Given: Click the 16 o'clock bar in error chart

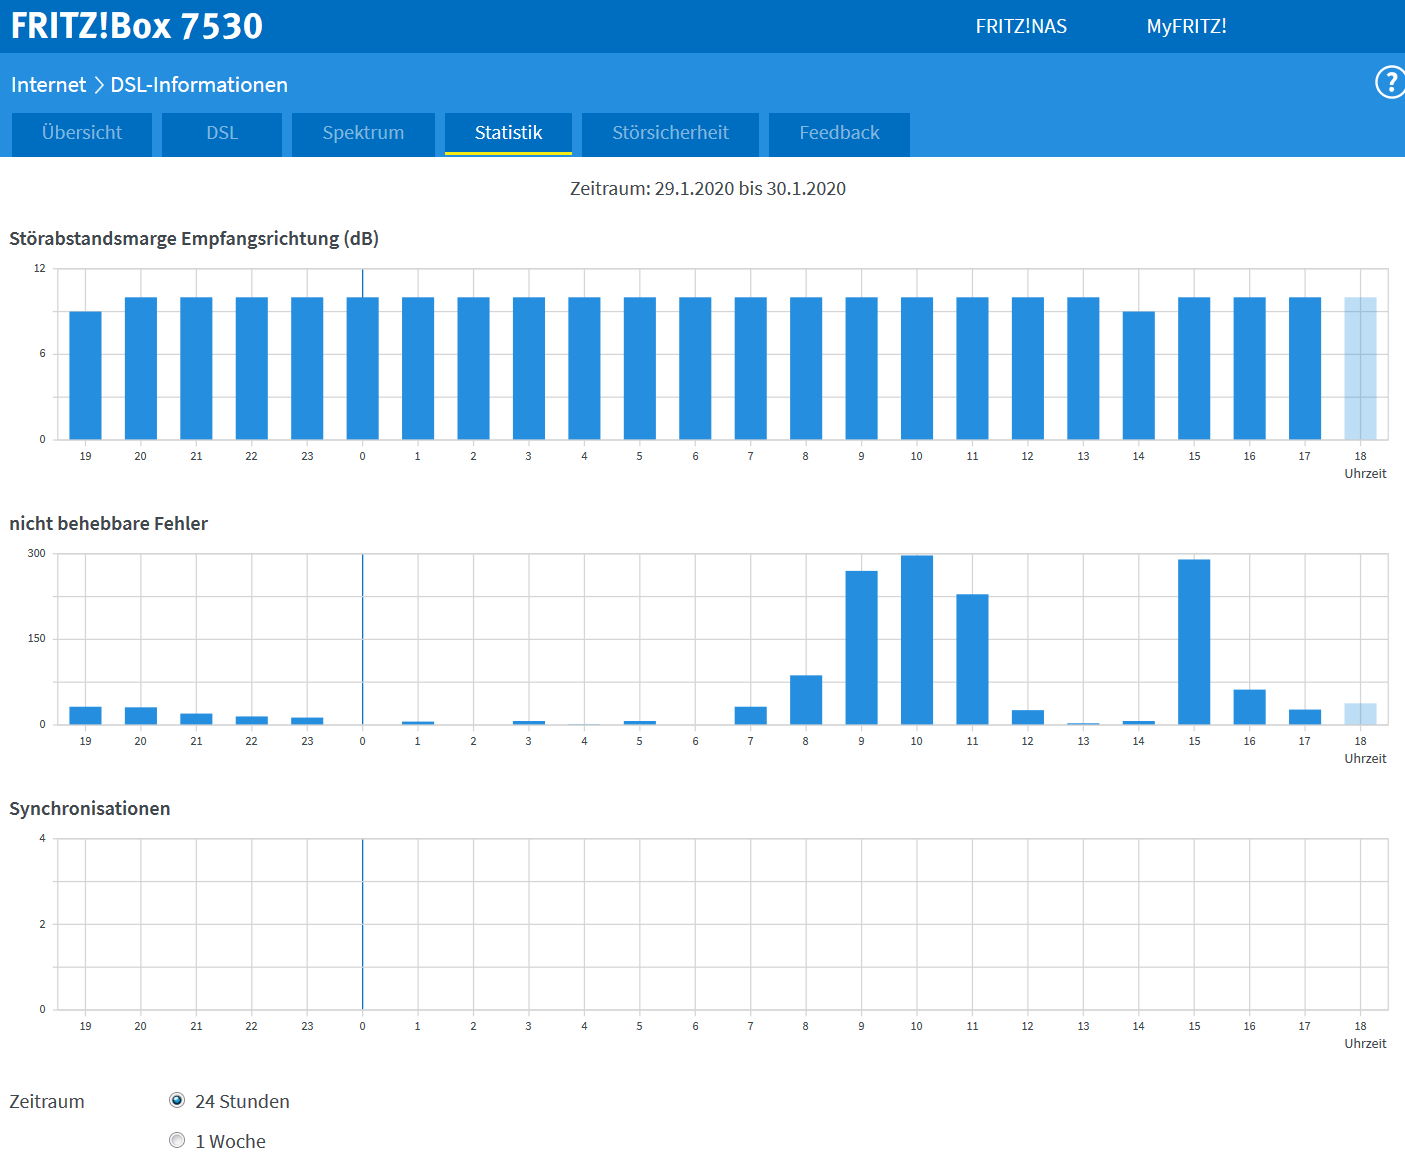Looking at the screenshot, I should coord(1249,707).
